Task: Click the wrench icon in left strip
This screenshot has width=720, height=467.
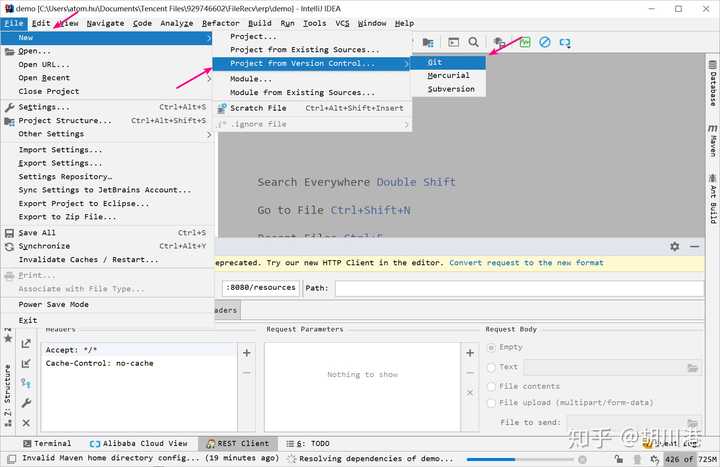Action: [26, 403]
